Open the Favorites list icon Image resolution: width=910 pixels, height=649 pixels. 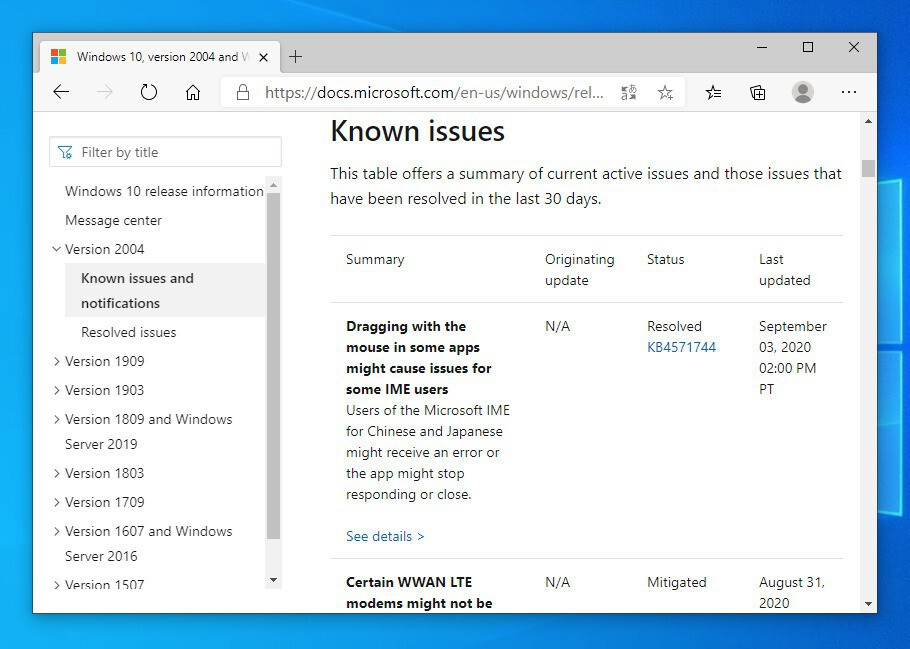713,93
